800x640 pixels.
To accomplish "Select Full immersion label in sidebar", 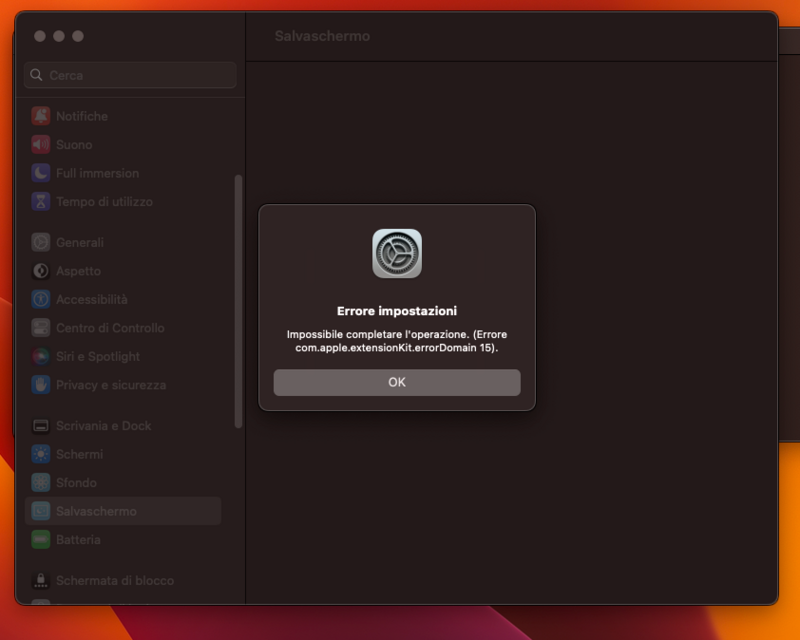I will click(x=97, y=174).
